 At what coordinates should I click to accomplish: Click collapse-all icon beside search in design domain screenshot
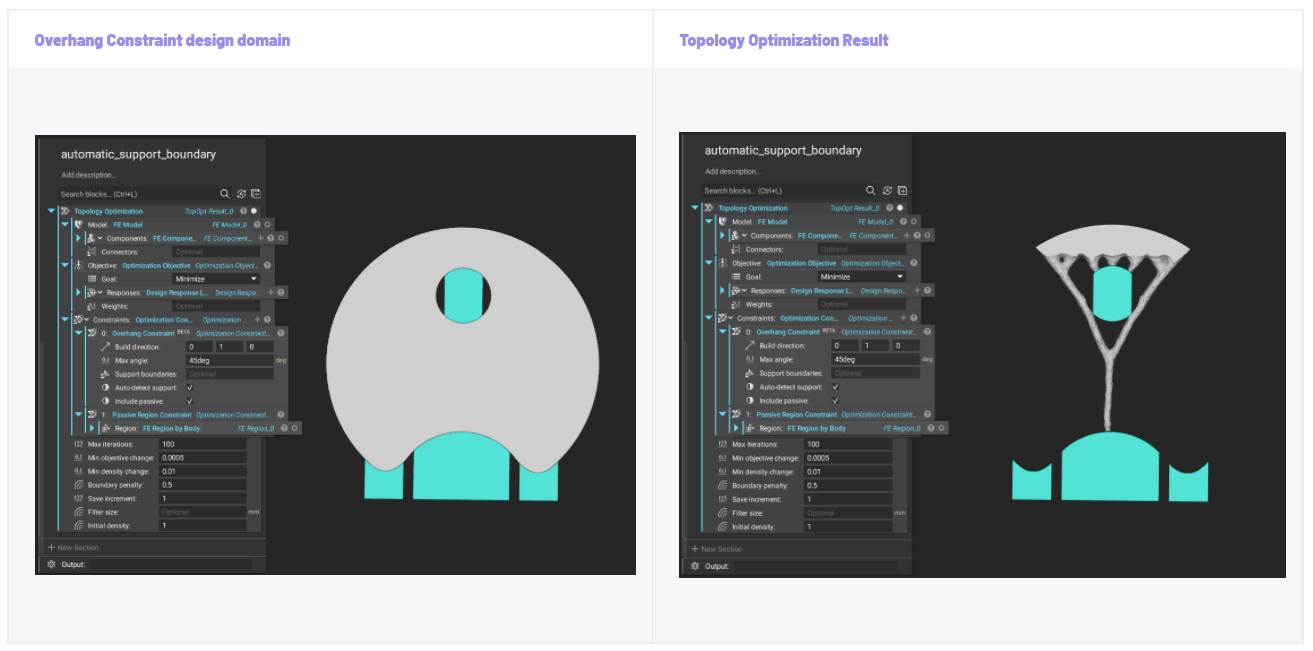coord(256,194)
